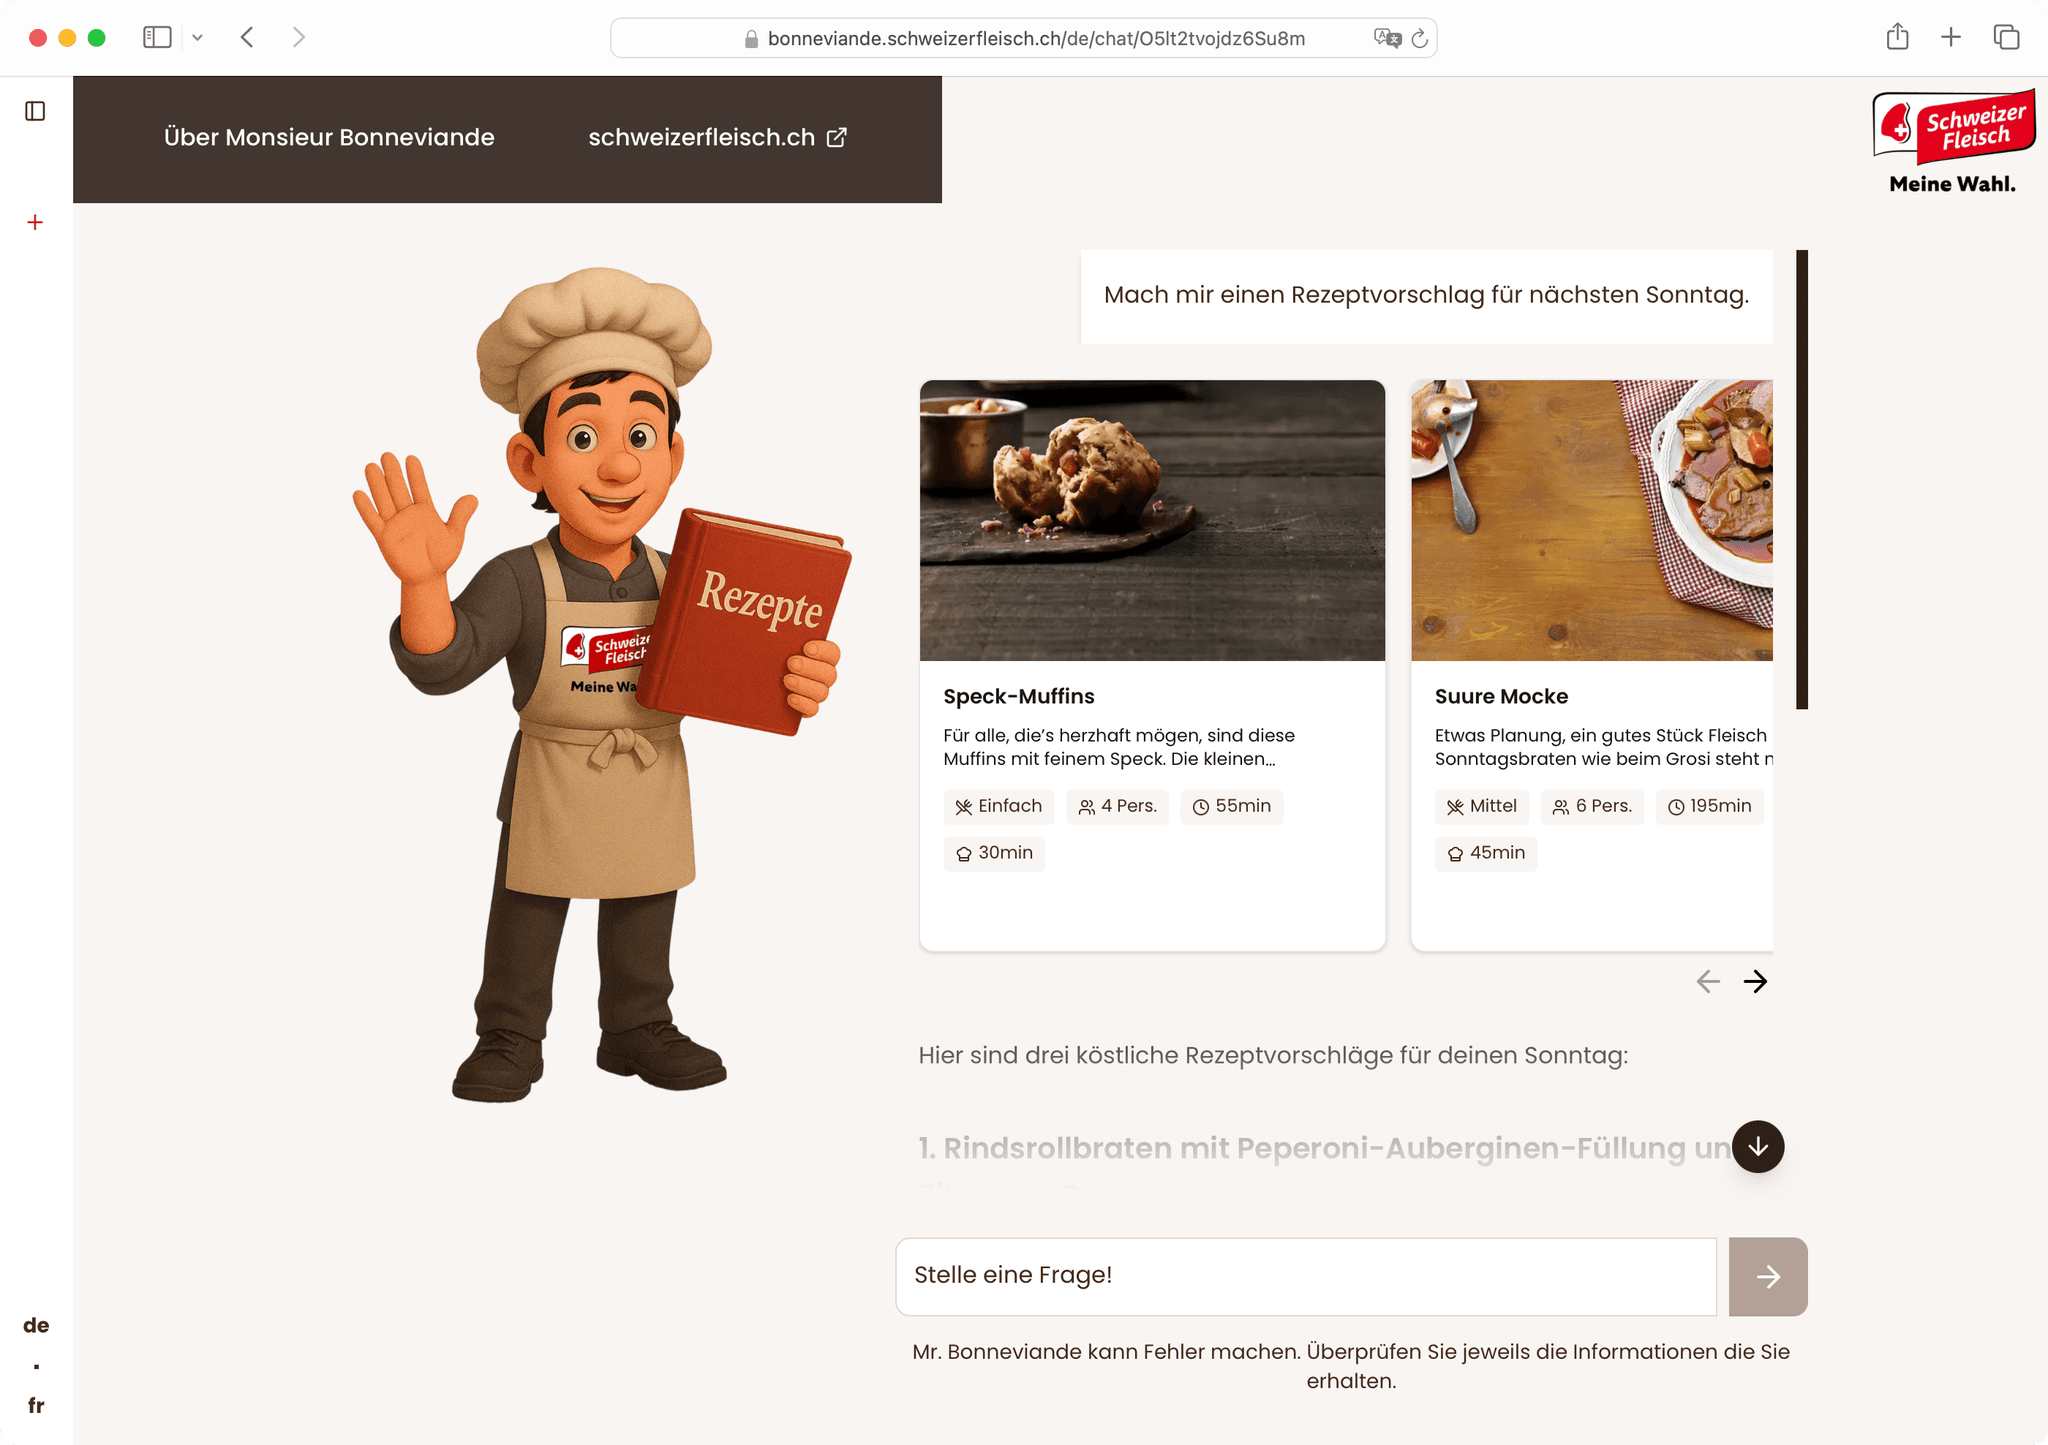Open the Share icon in the browser toolbar
This screenshot has height=1445, width=2048.
coord(1899,37)
